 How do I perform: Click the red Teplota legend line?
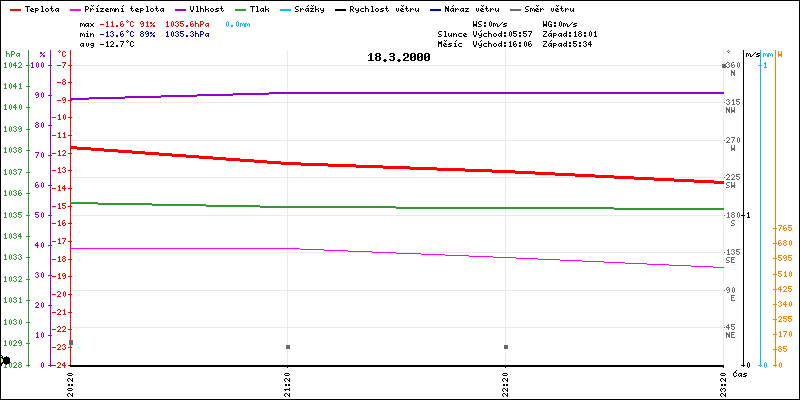13,9
